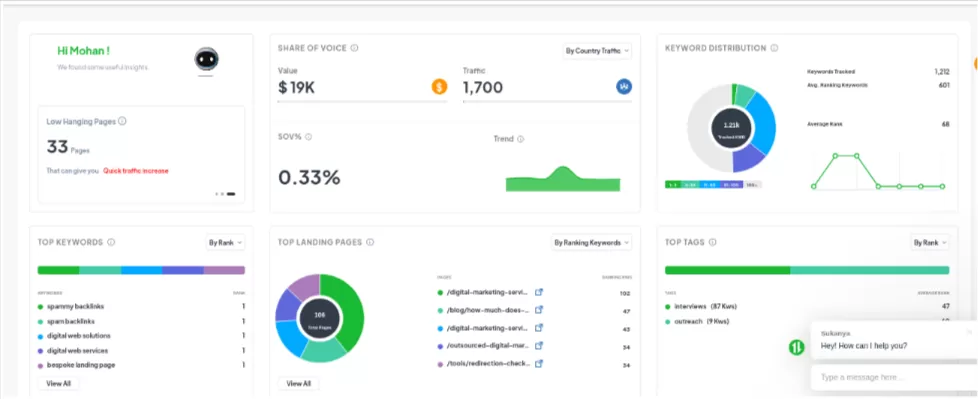Click the robot avatar icon

point(206,60)
